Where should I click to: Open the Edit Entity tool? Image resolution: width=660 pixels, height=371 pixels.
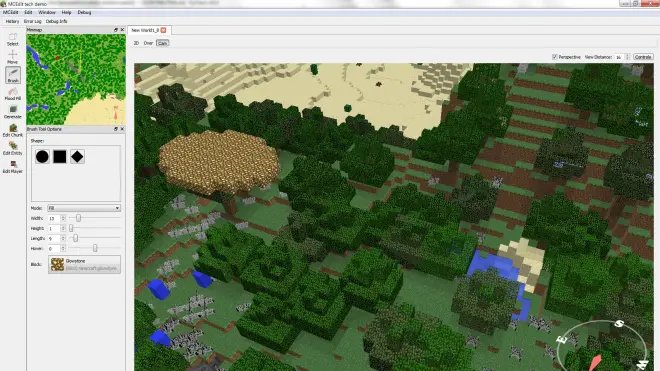point(13,148)
